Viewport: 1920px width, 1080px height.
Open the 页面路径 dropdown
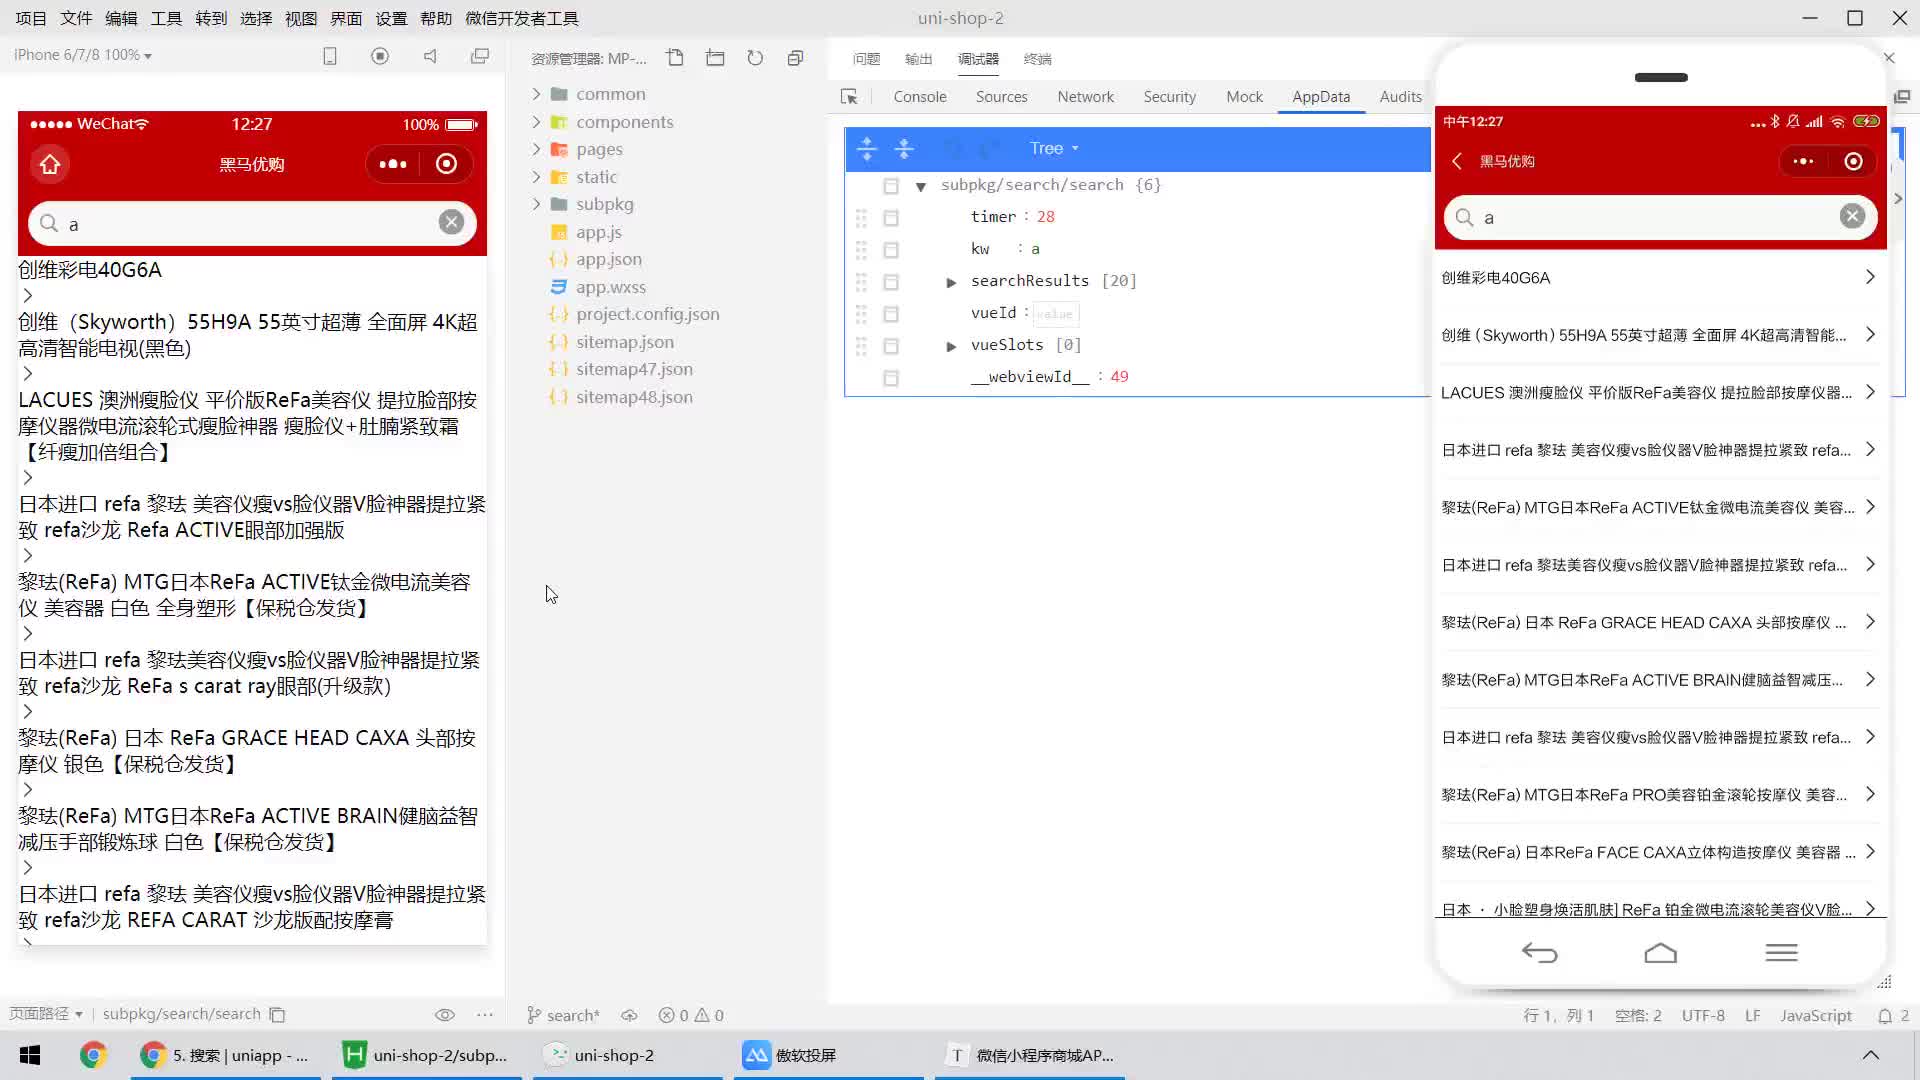coord(46,1014)
